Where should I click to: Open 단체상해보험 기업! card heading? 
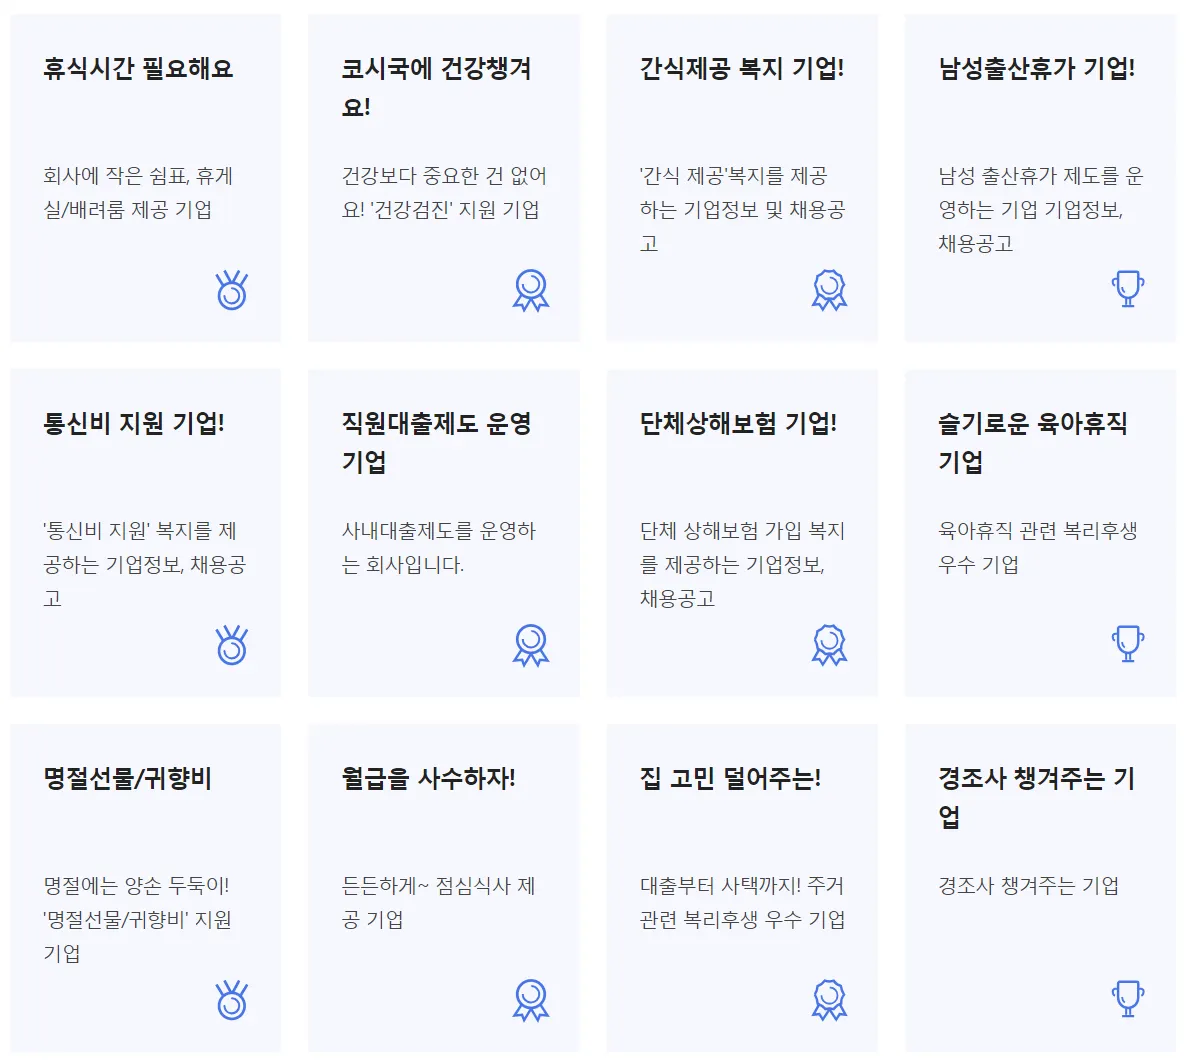(x=738, y=424)
